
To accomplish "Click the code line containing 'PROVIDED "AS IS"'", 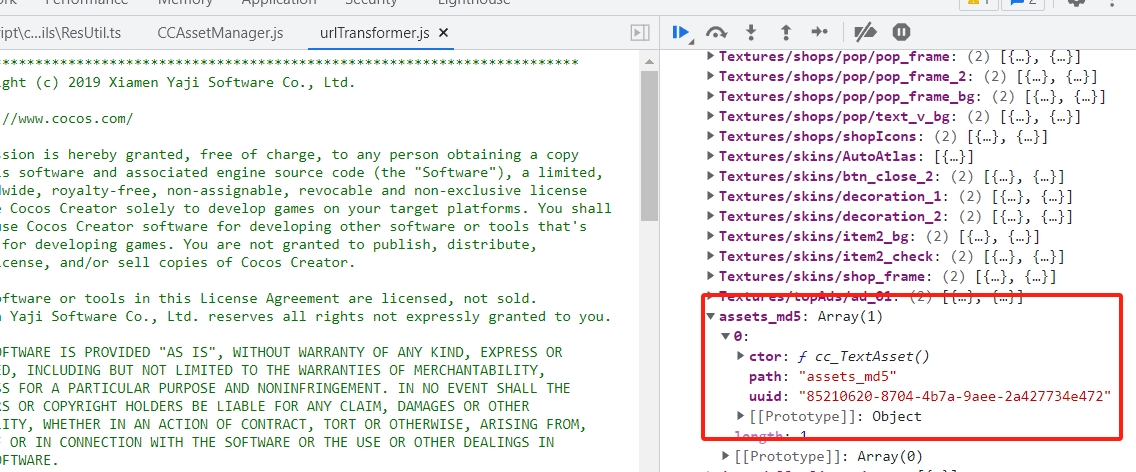I will click(281, 352).
